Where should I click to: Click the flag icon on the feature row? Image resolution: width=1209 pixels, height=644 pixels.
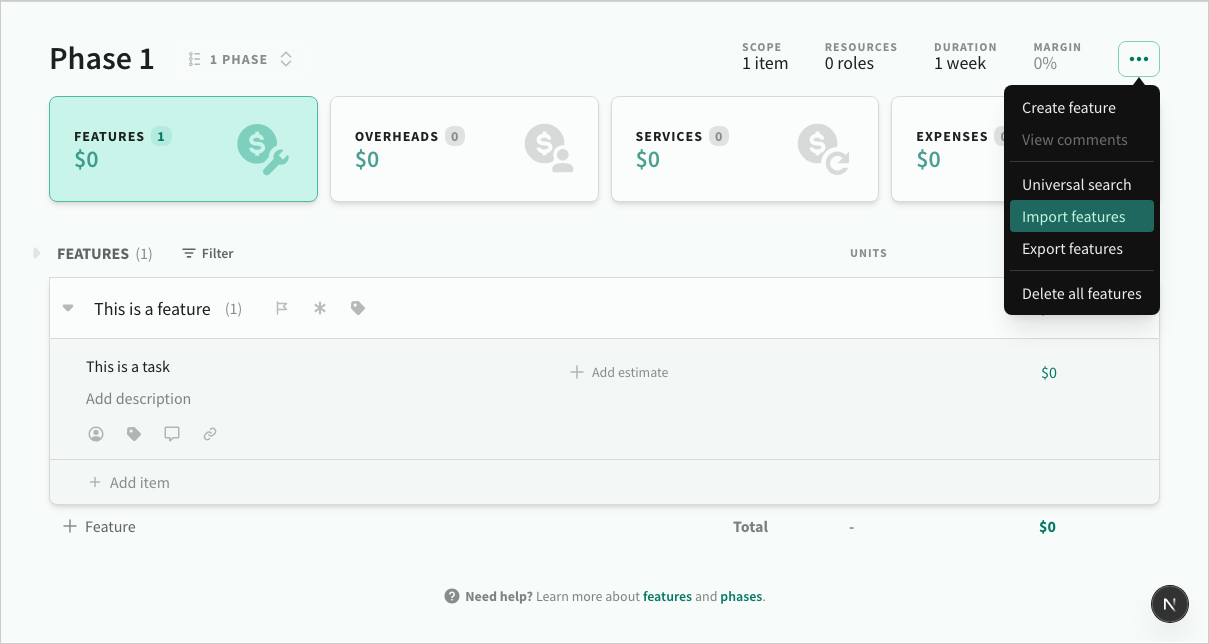click(282, 309)
